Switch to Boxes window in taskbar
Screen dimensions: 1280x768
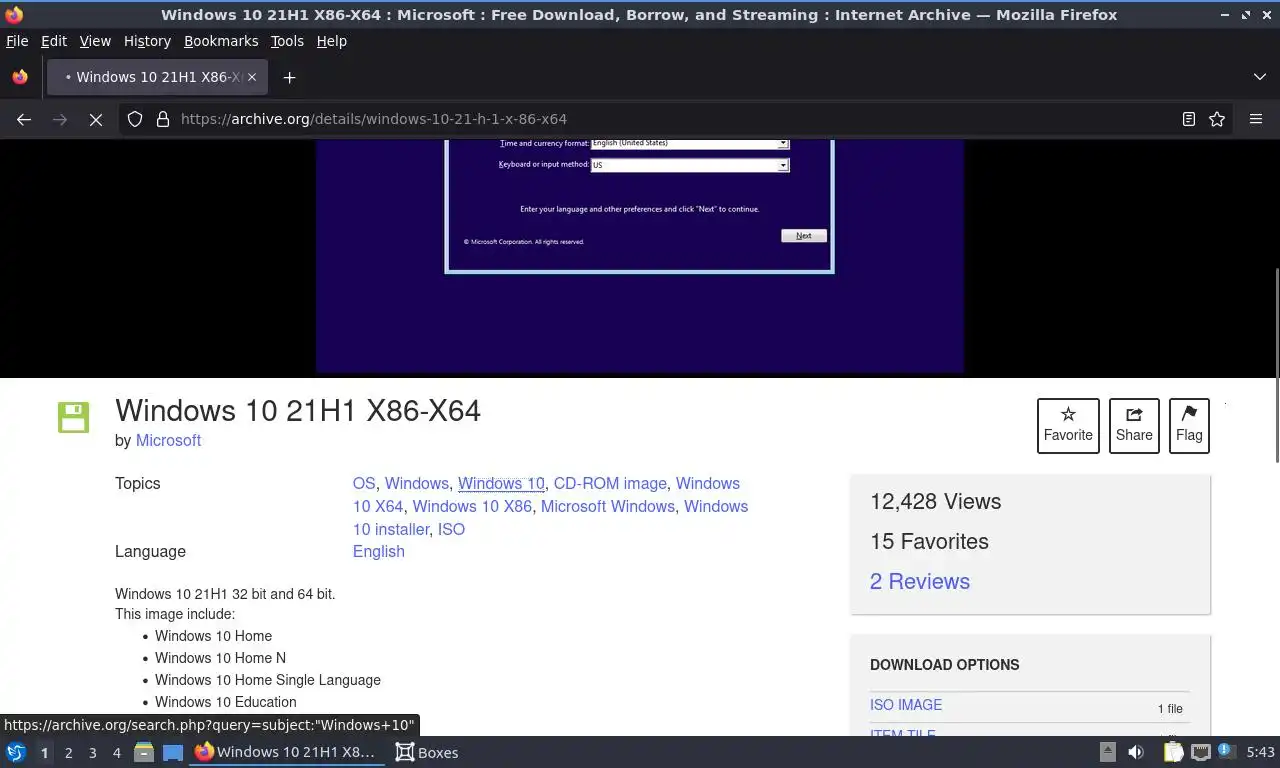click(x=427, y=752)
